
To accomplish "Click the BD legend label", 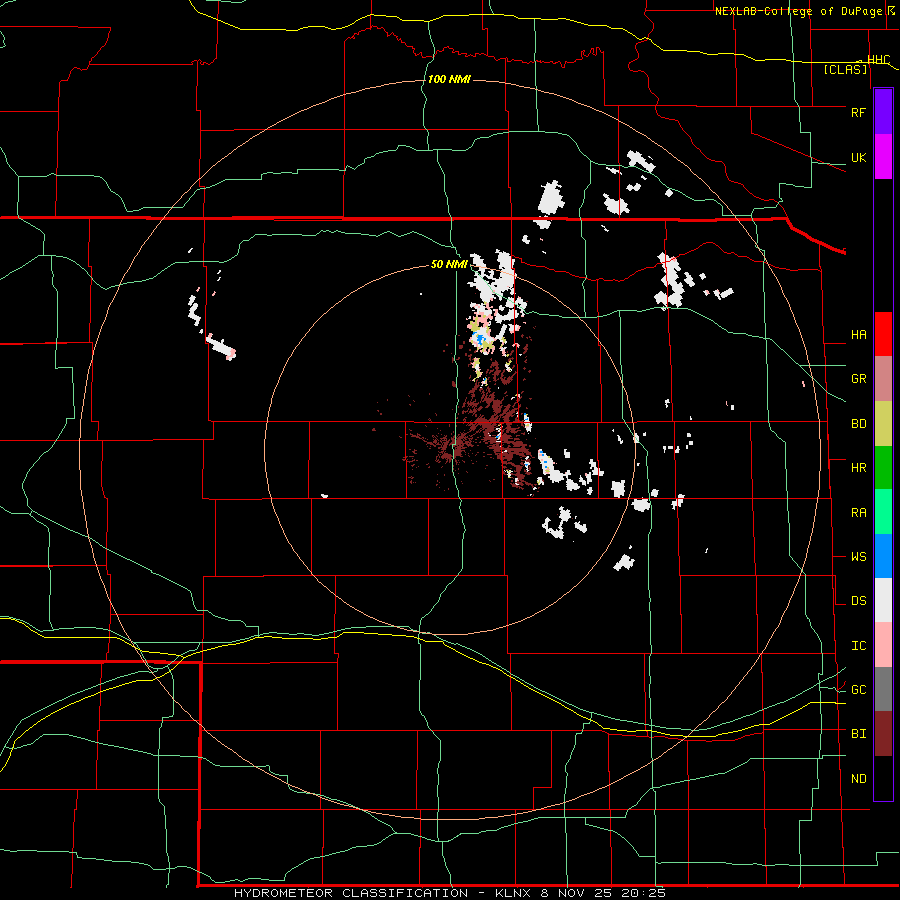I will (x=858, y=424).
